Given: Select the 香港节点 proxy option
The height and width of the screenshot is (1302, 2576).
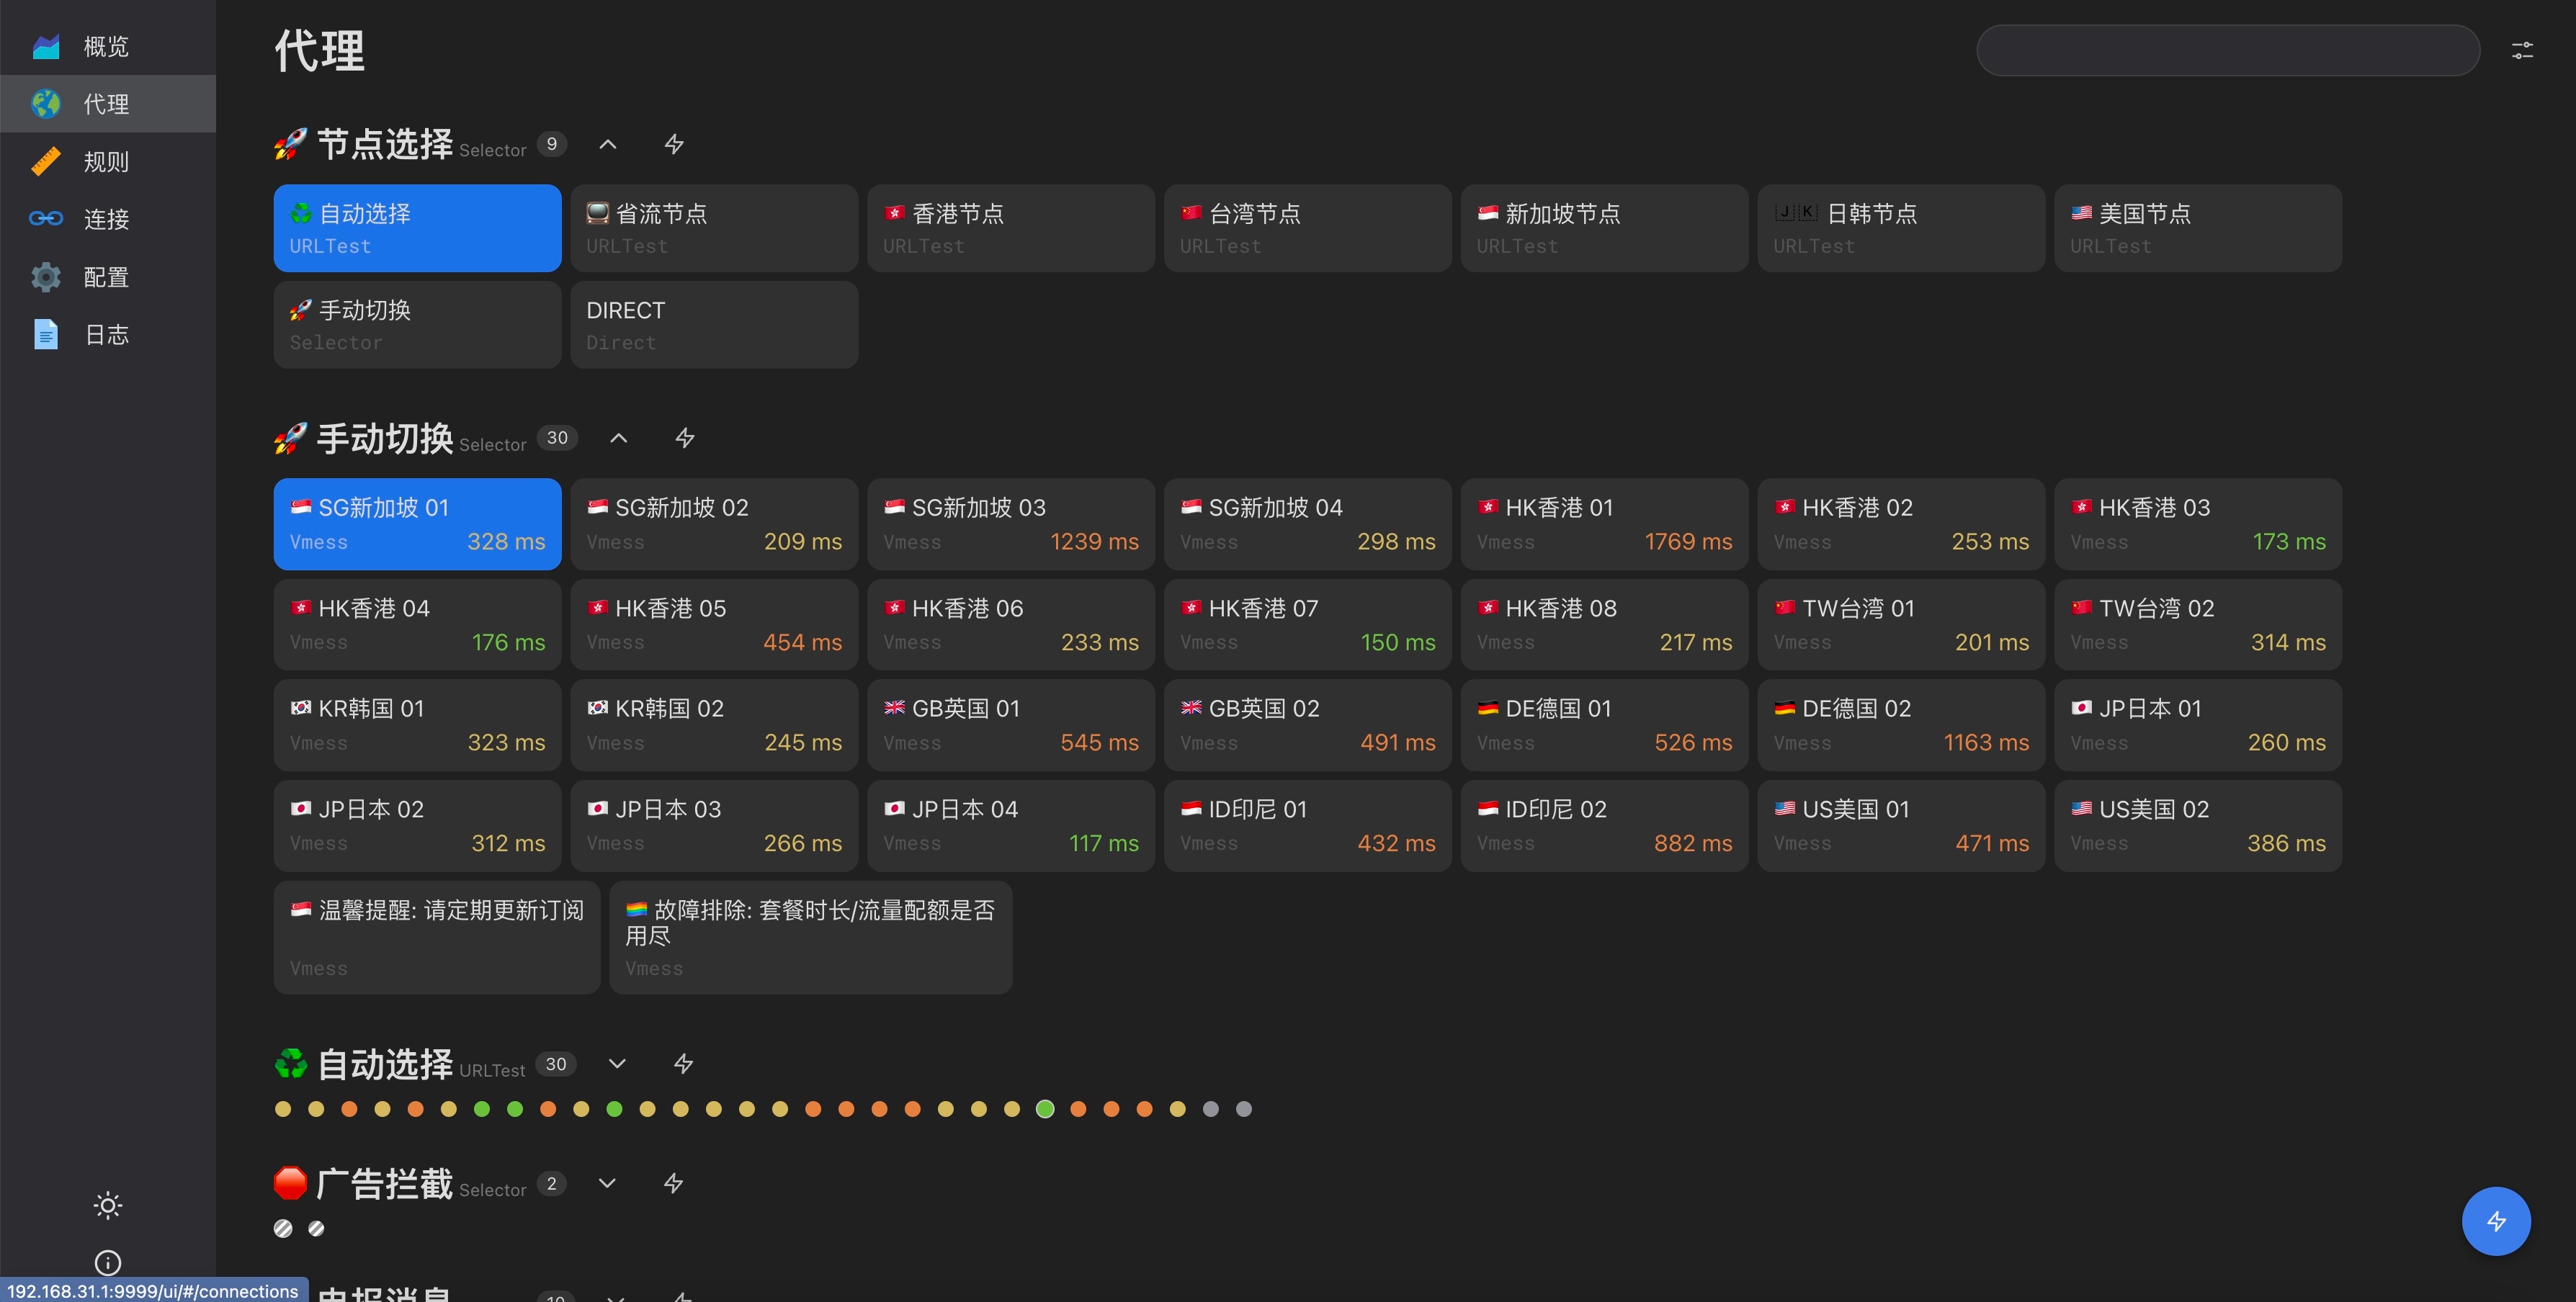Looking at the screenshot, I should (x=1010, y=228).
